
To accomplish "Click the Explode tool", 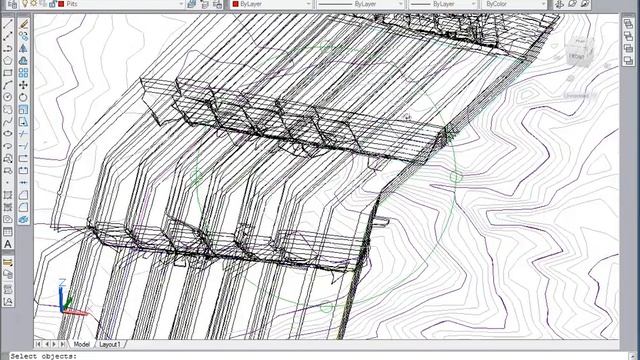I will click(x=23, y=220).
